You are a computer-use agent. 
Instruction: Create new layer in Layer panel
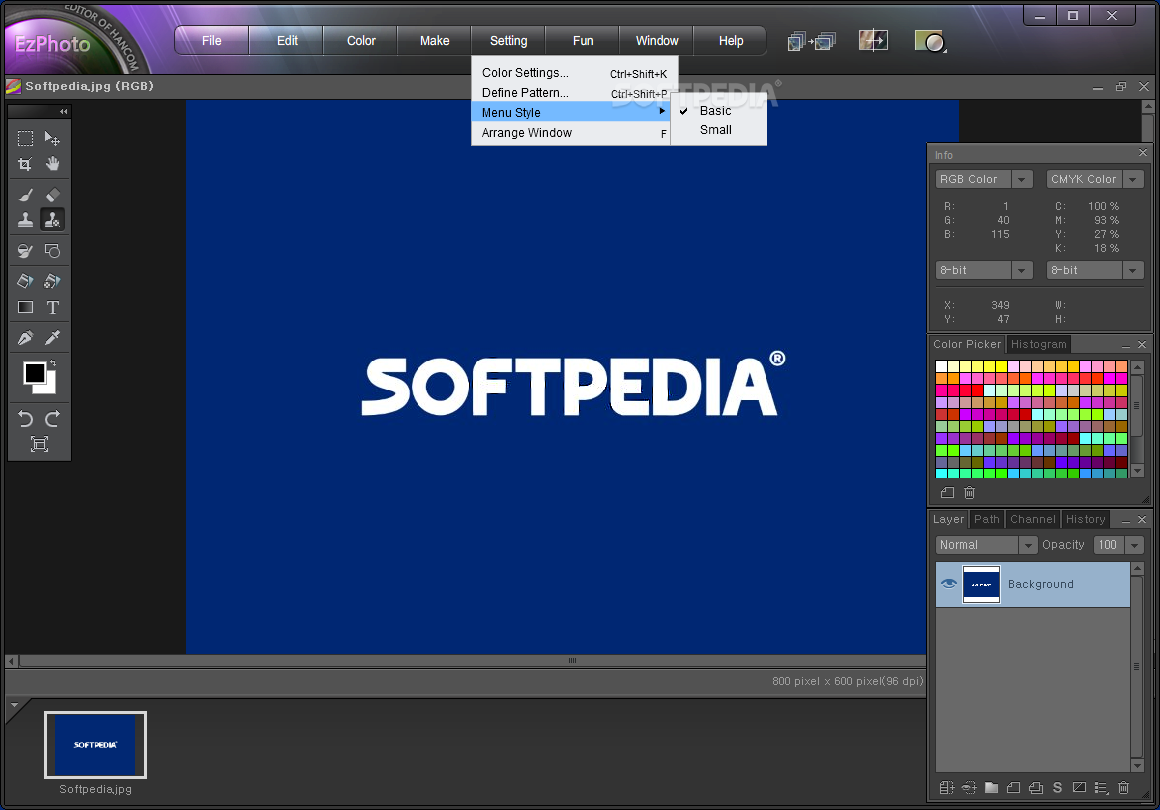(x=1014, y=788)
